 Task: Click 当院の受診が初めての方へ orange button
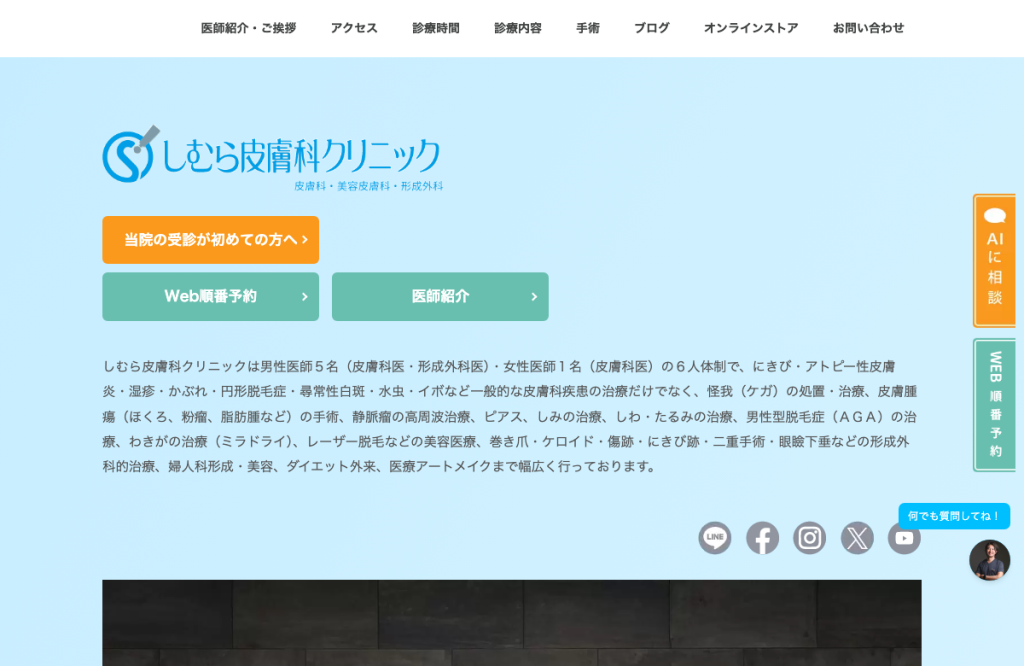[211, 240]
